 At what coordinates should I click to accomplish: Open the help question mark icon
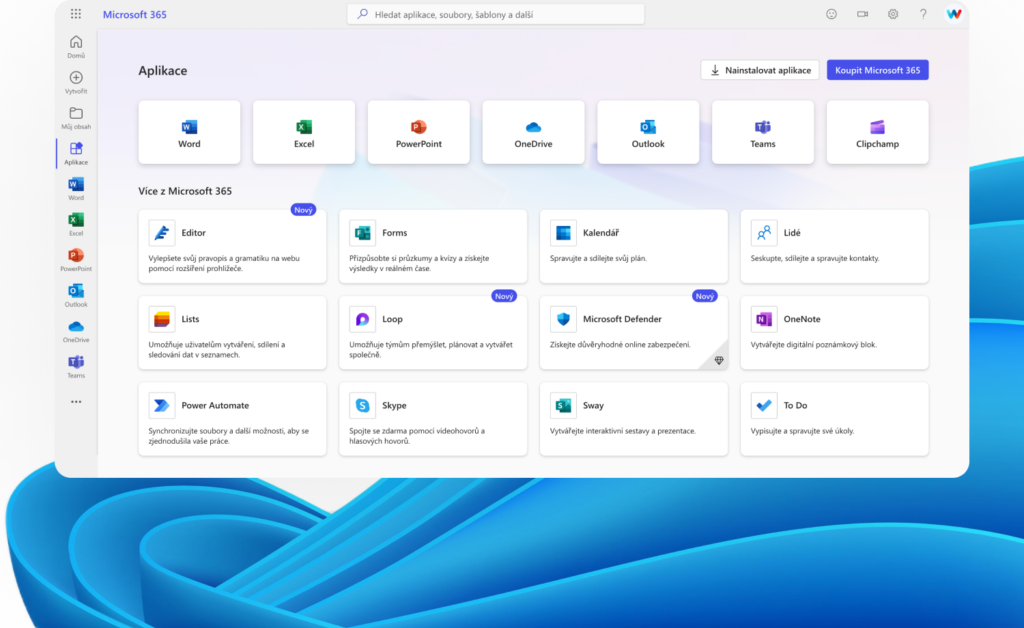coord(923,14)
